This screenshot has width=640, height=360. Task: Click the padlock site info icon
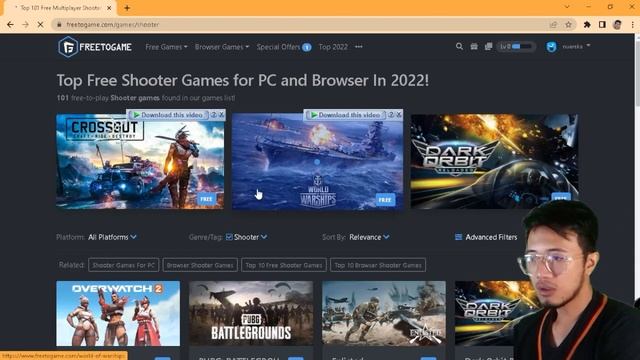(59, 24)
